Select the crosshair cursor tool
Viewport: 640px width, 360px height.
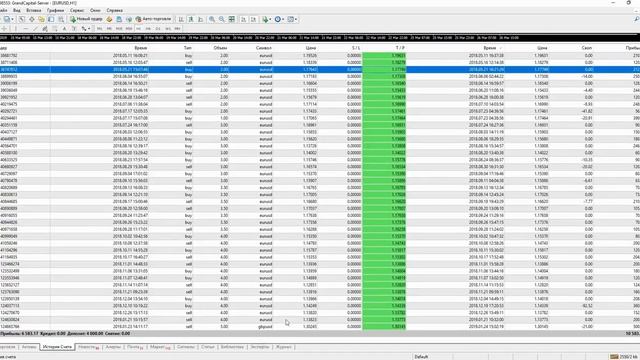tap(4, 29)
